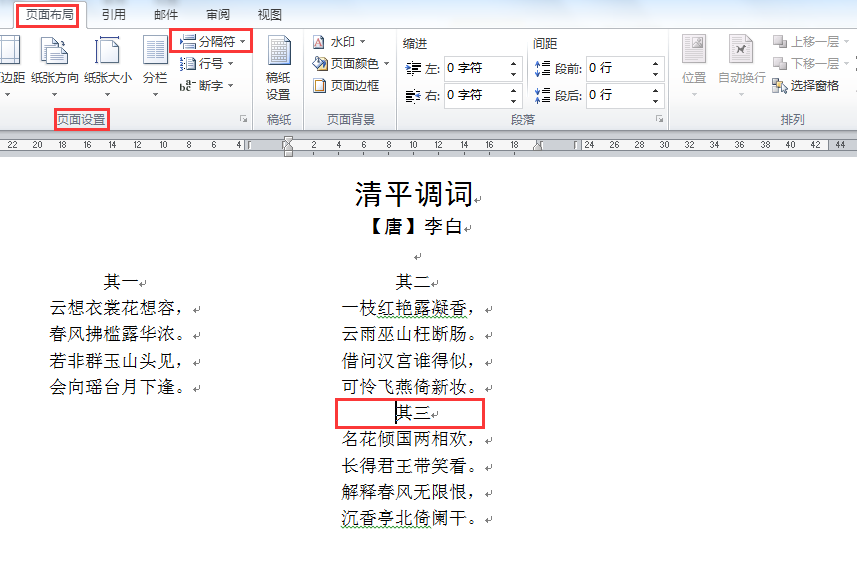Decrease the 段前 spacing value
This screenshot has height=563, width=857.
click(x=655, y=74)
